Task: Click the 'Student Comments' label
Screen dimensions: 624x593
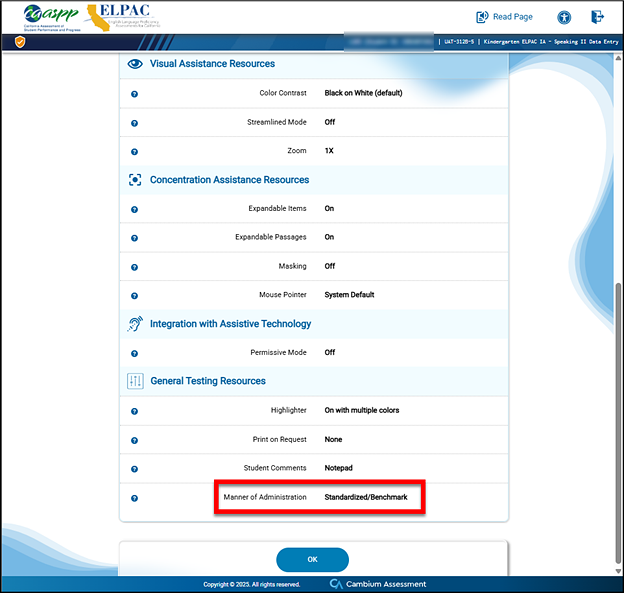Action: (x=275, y=468)
